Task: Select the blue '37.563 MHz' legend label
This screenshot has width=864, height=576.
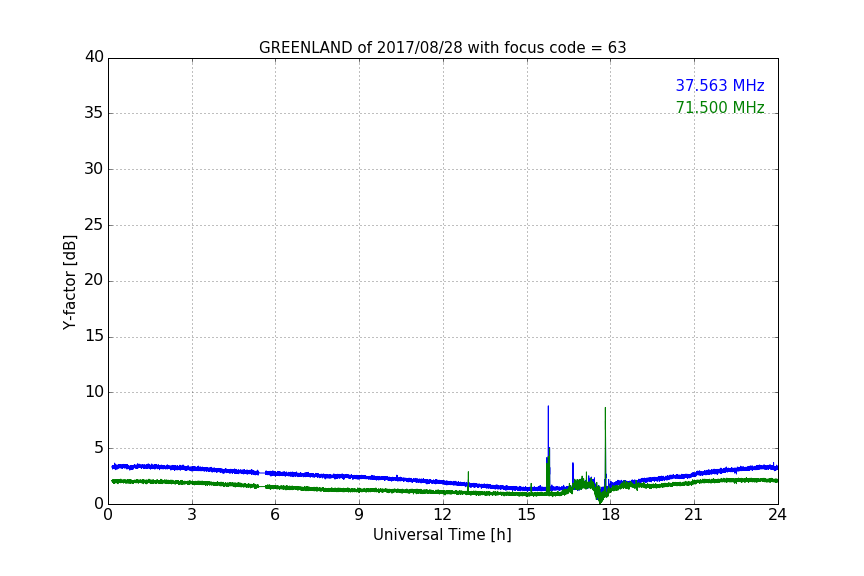Action: point(720,85)
